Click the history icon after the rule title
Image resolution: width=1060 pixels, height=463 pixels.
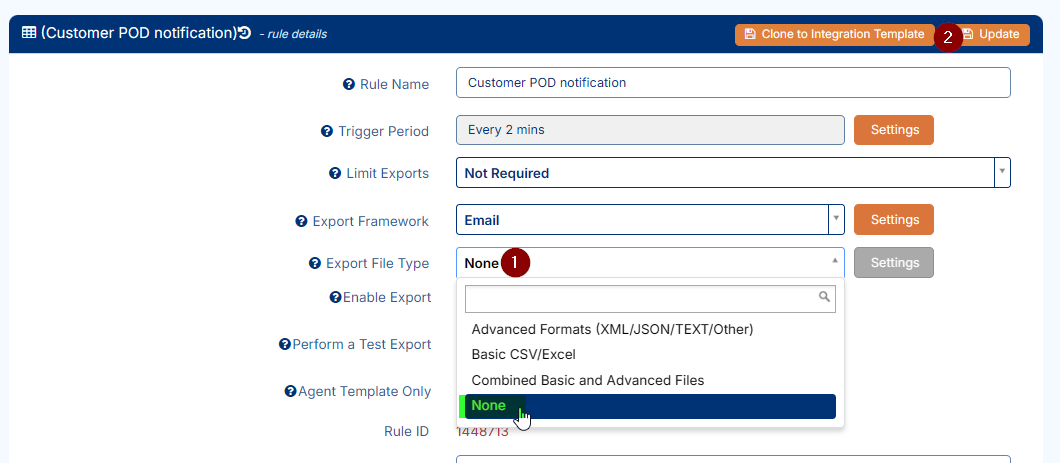pyautogui.click(x=245, y=33)
